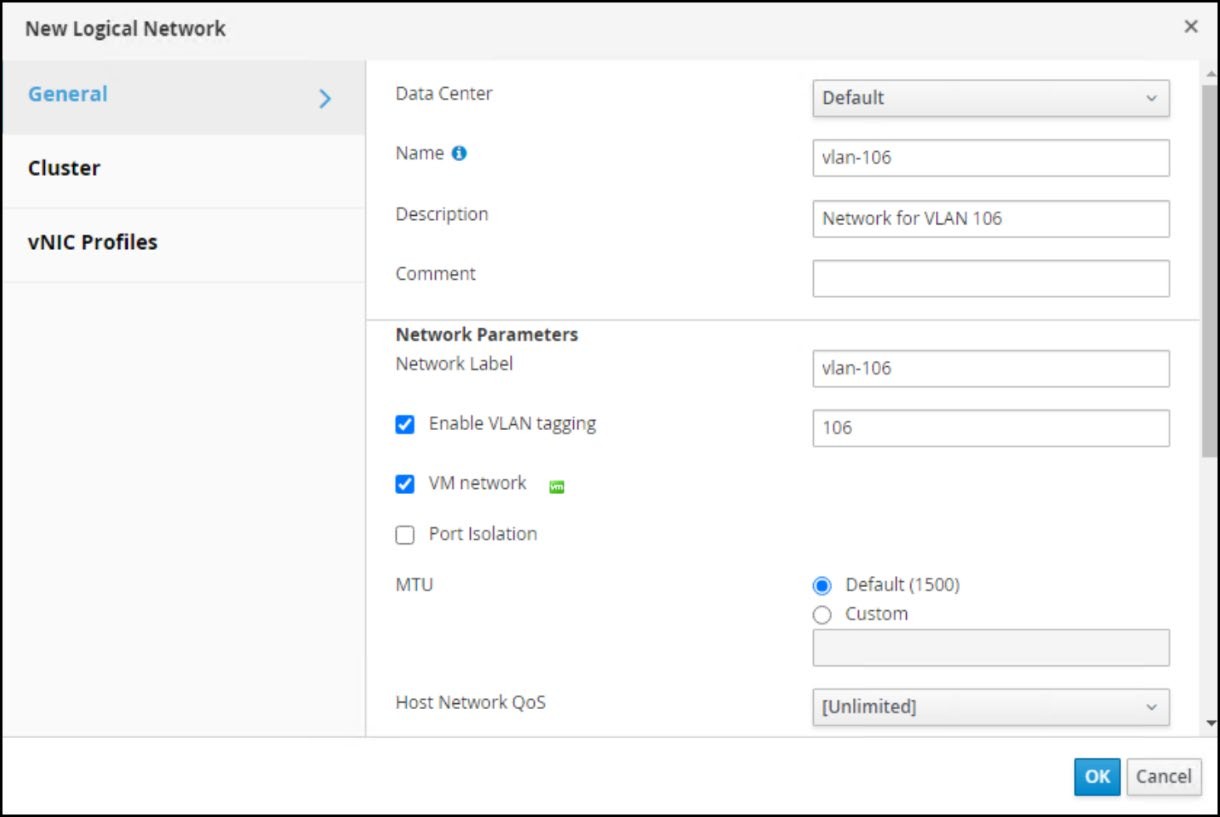The height and width of the screenshot is (817, 1220).
Task: Click the VLAN ID field showing 106
Action: click(990, 428)
